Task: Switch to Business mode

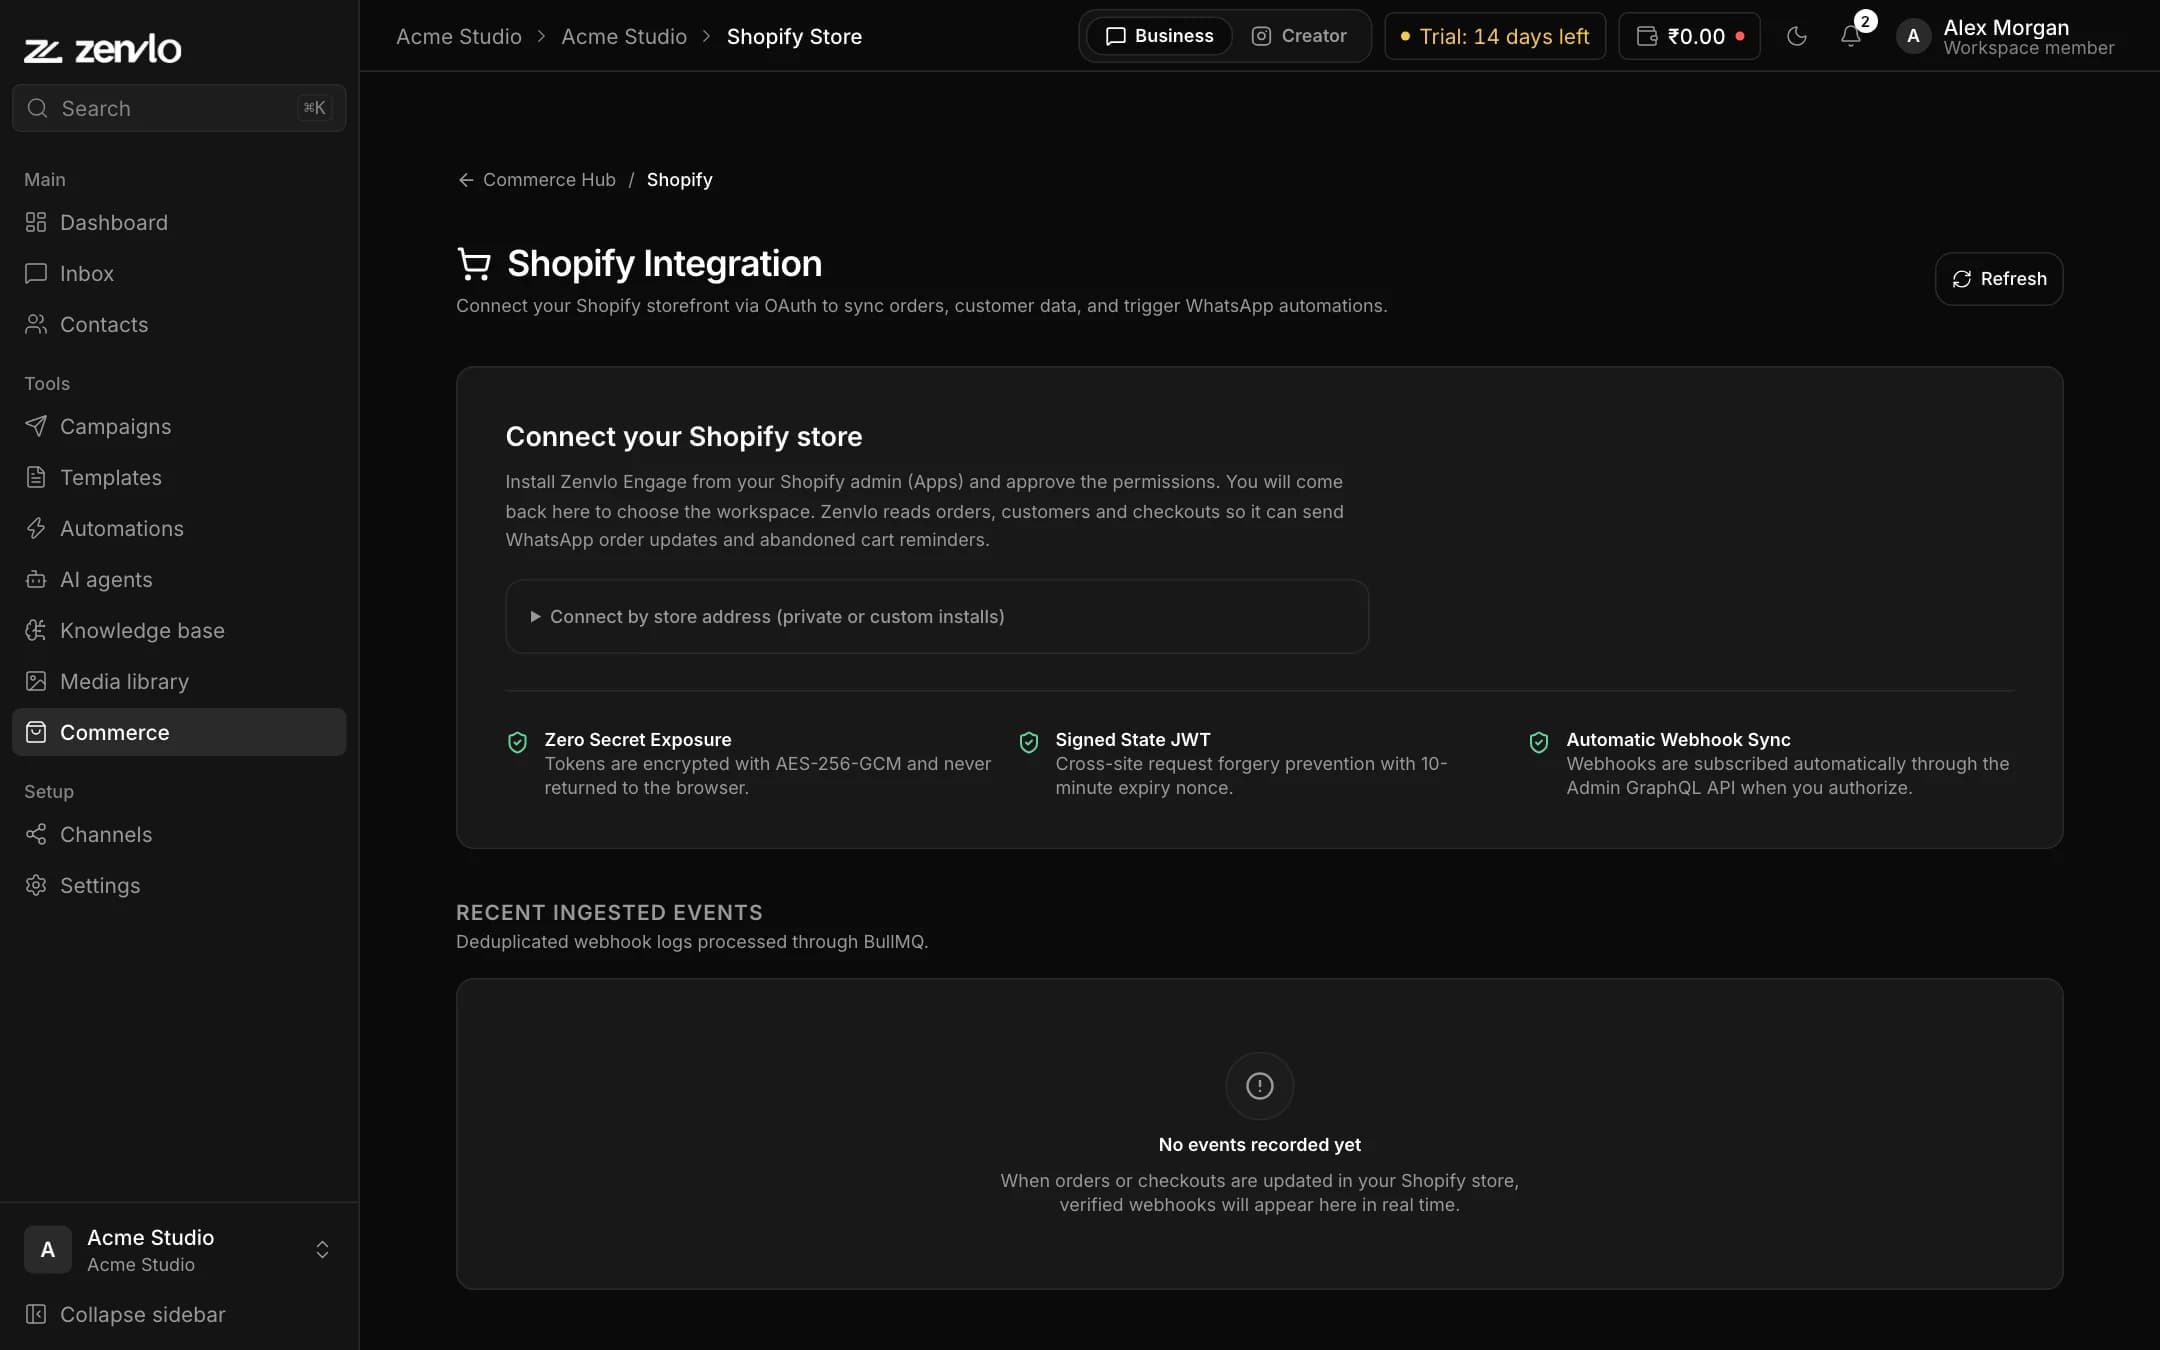Action: click(x=1160, y=36)
